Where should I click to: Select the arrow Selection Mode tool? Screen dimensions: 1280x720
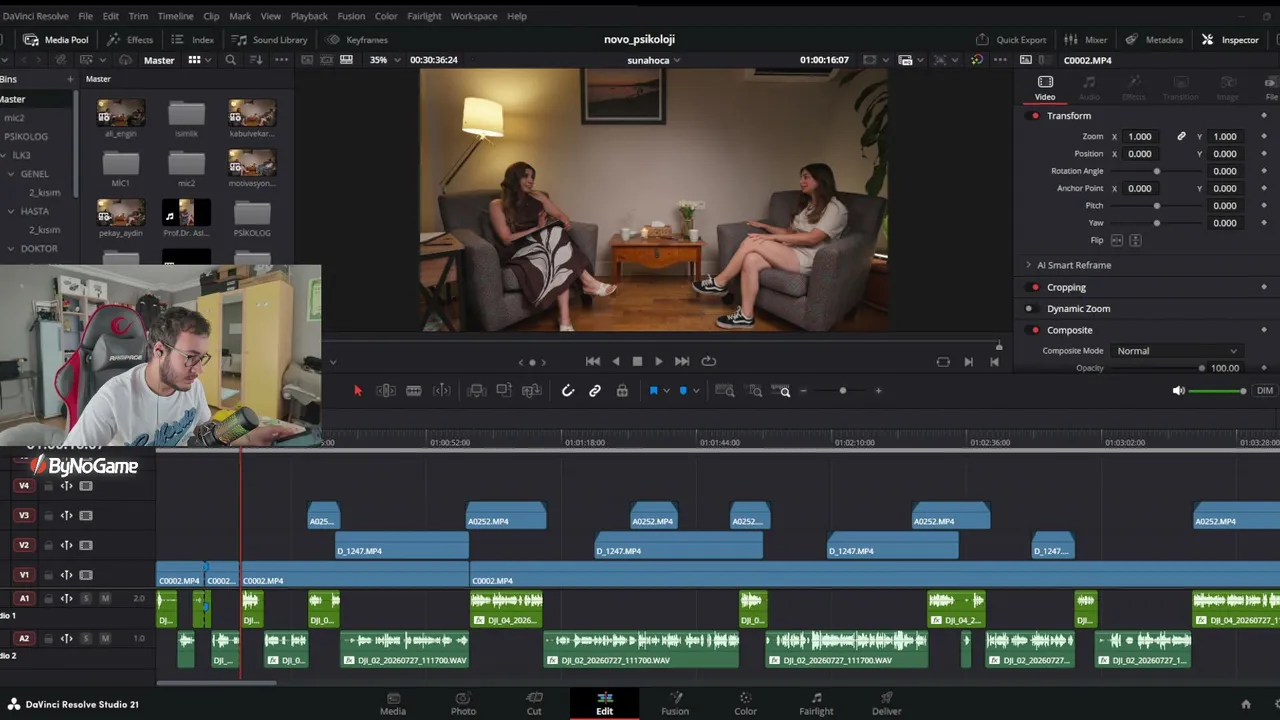pos(357,391)
